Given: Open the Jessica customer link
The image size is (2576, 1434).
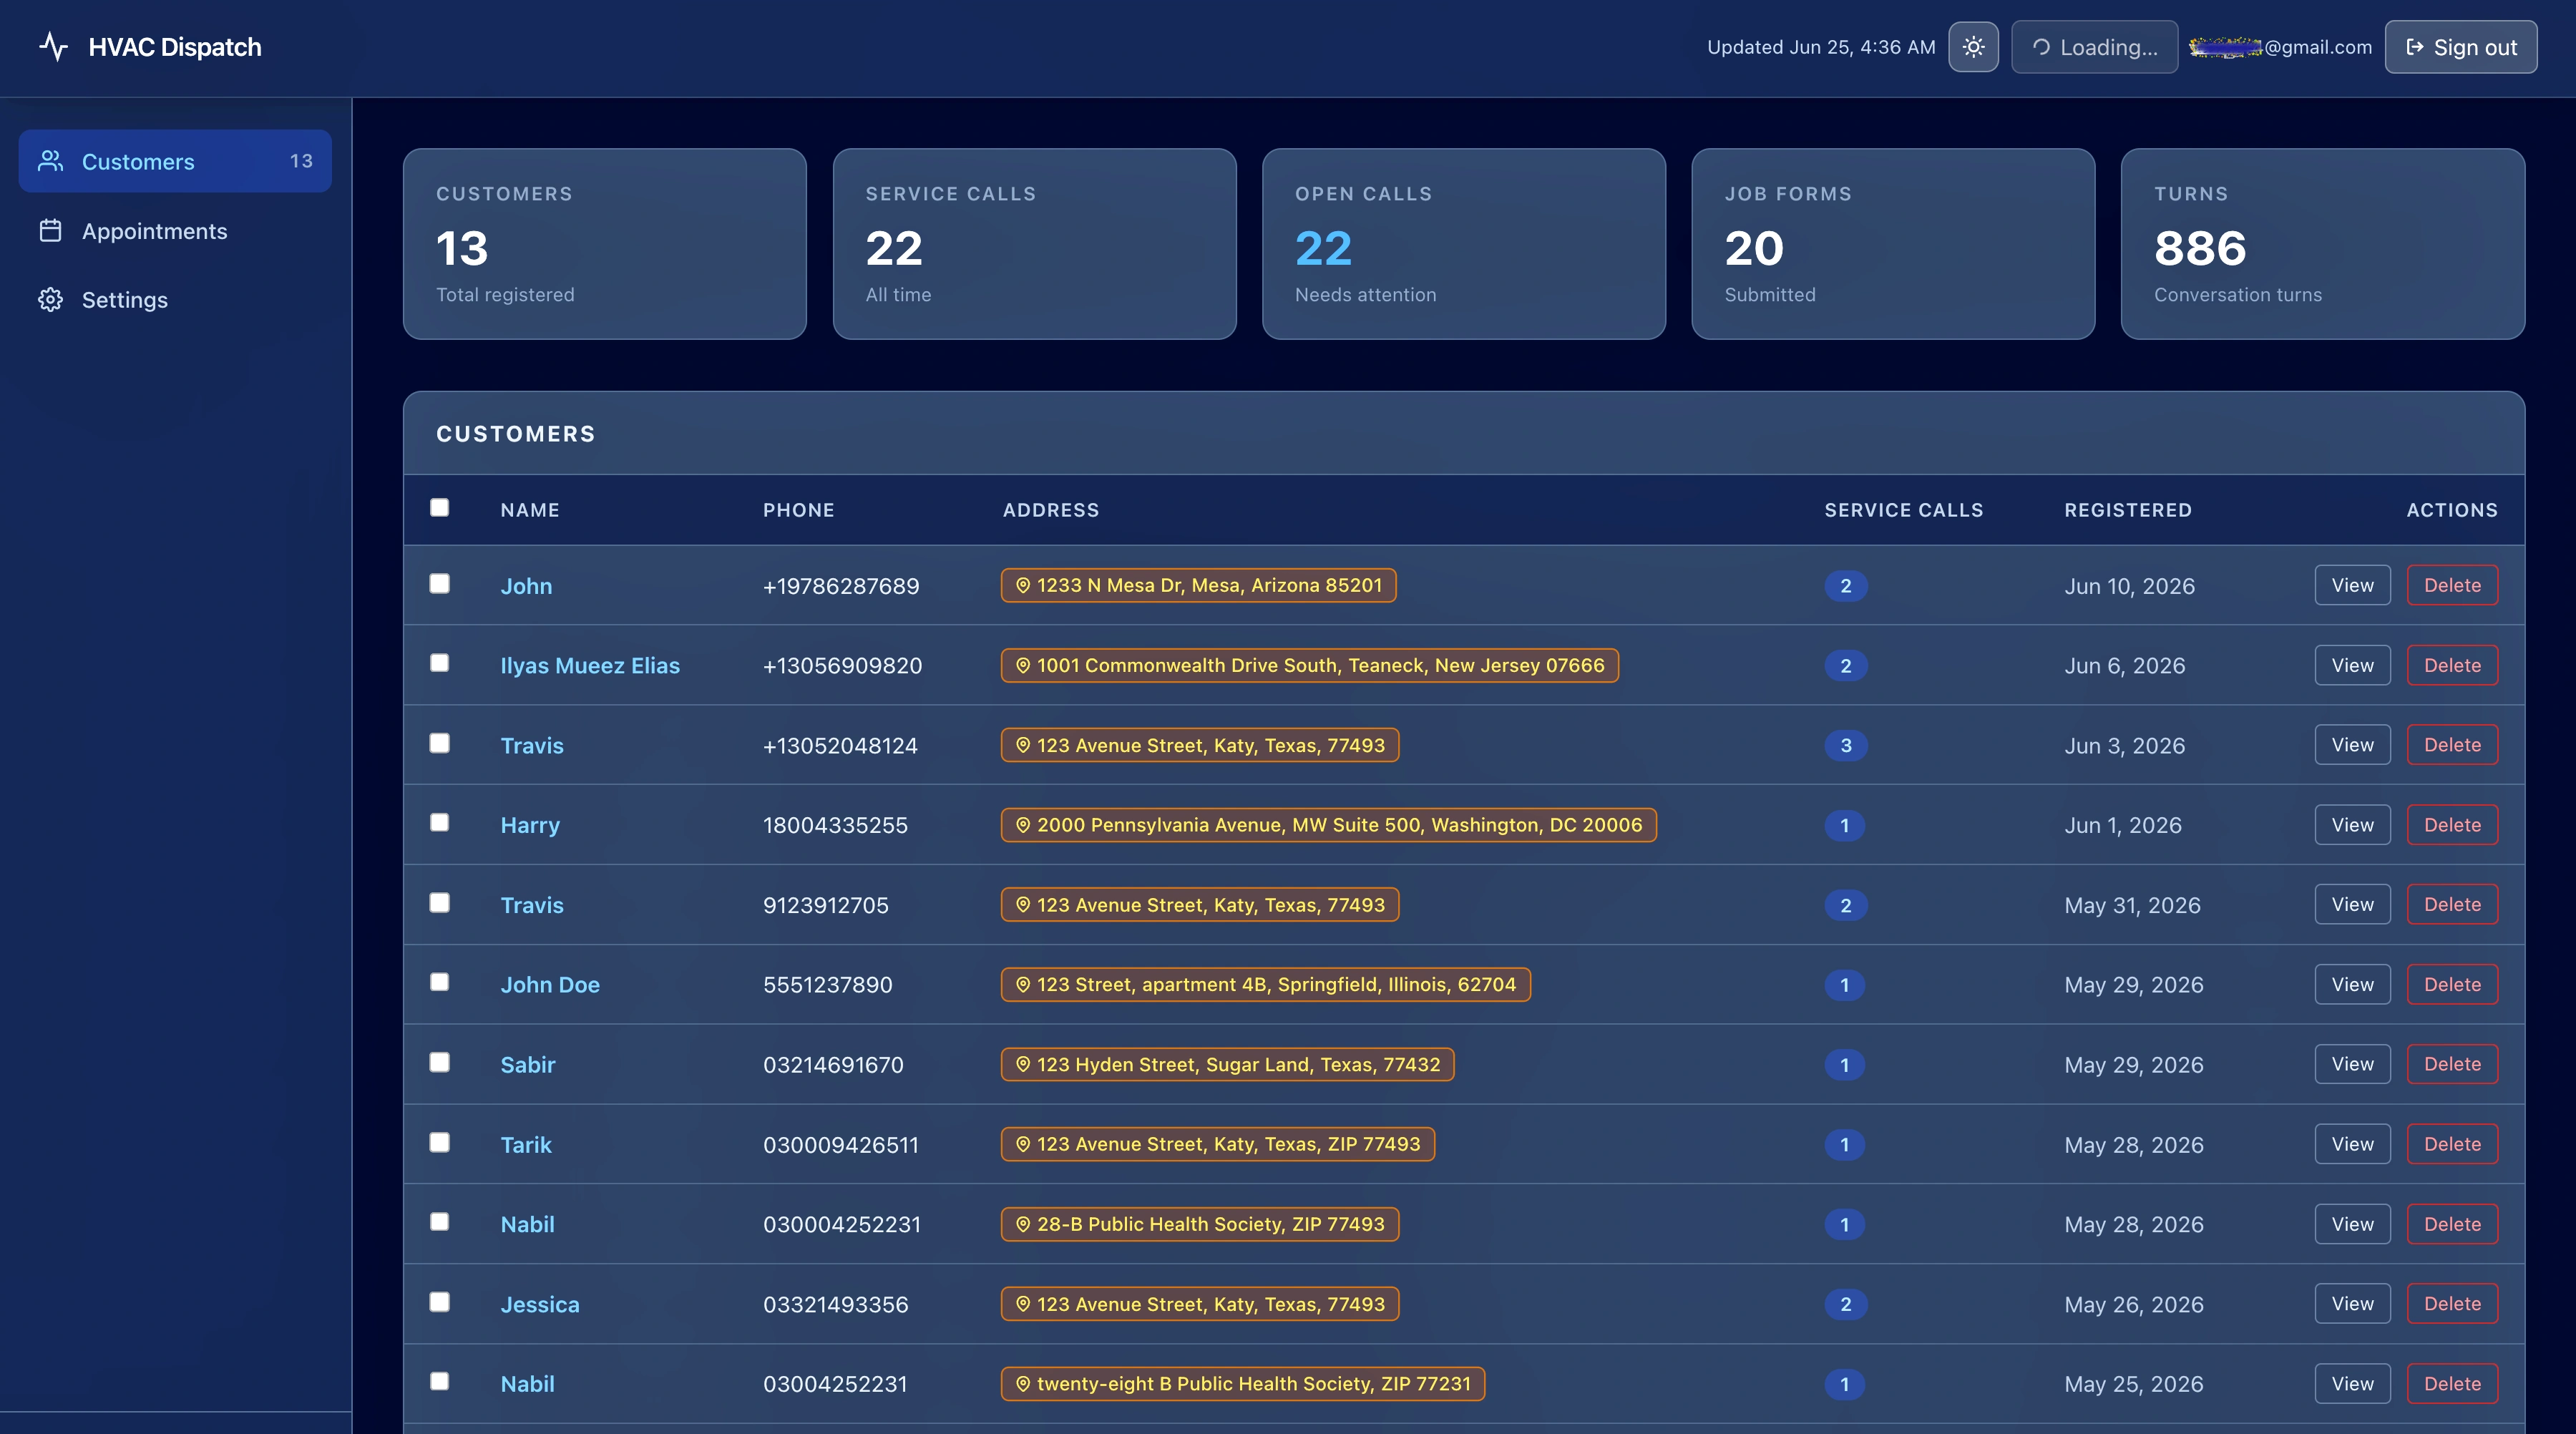Looking at the screenshot, I should (540, 1304).
